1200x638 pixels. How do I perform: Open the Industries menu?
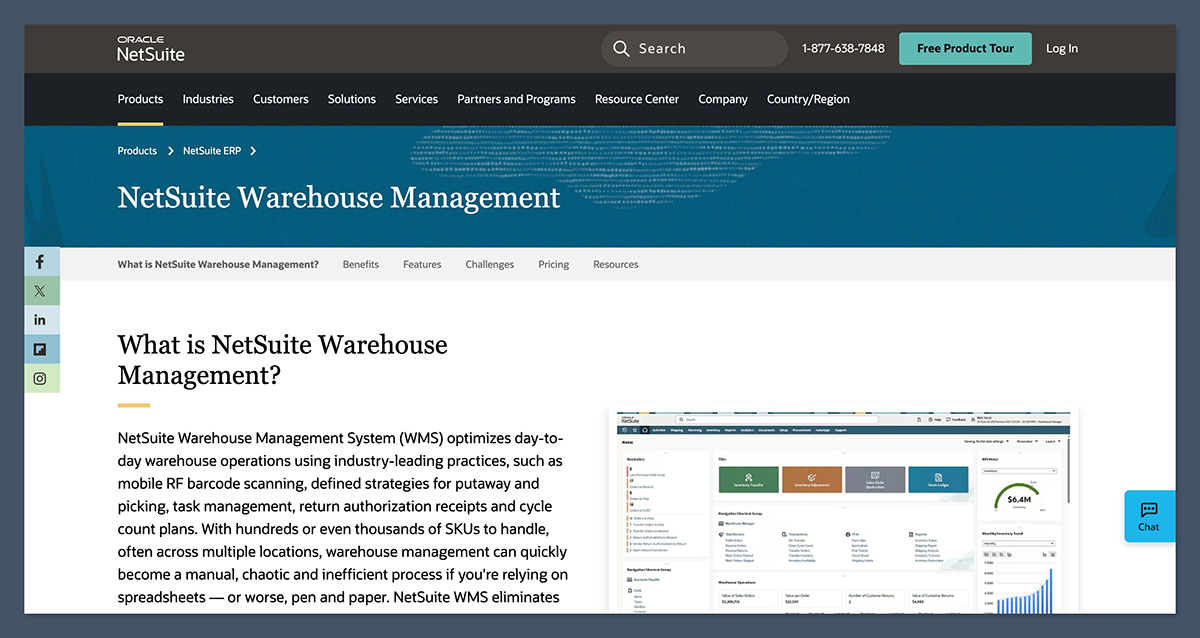click(208, 99)
